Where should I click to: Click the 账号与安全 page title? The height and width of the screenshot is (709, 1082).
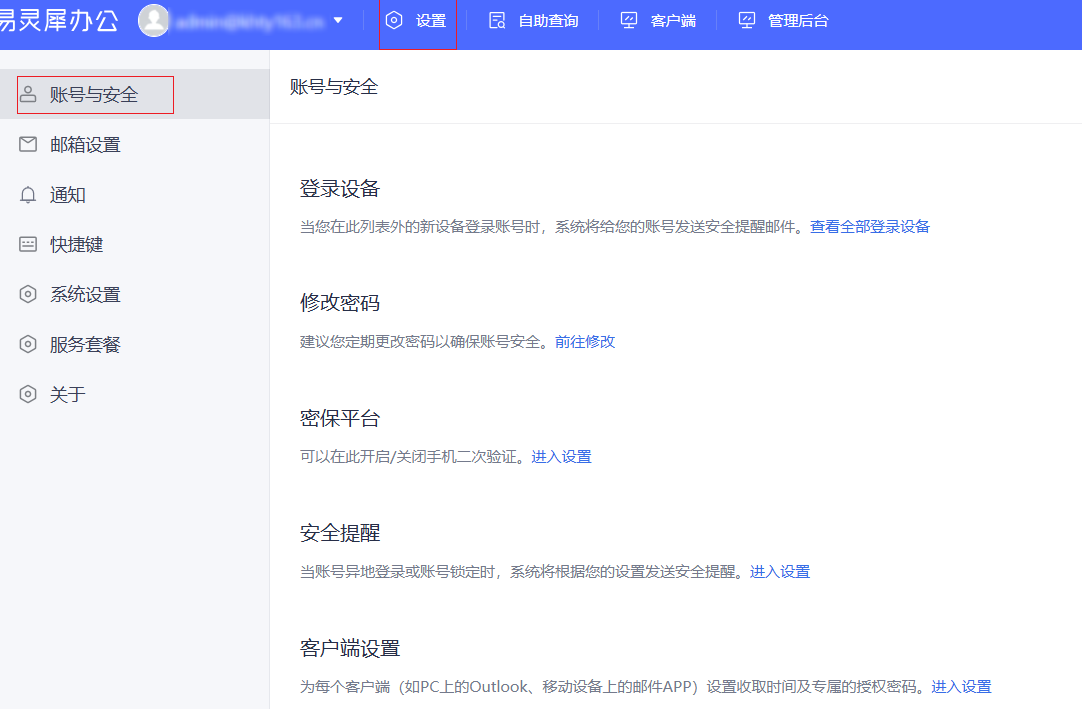pos(334,87)
